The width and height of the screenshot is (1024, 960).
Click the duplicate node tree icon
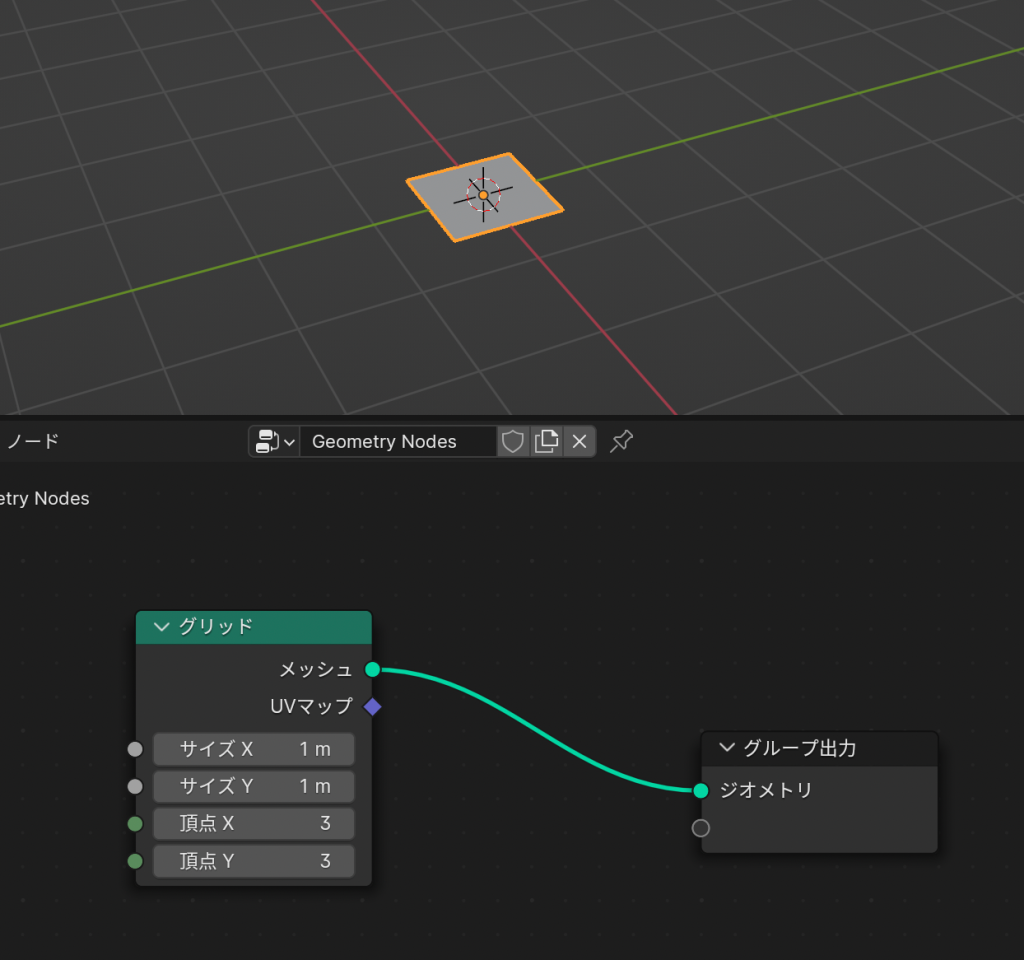[x=546, y=441]
